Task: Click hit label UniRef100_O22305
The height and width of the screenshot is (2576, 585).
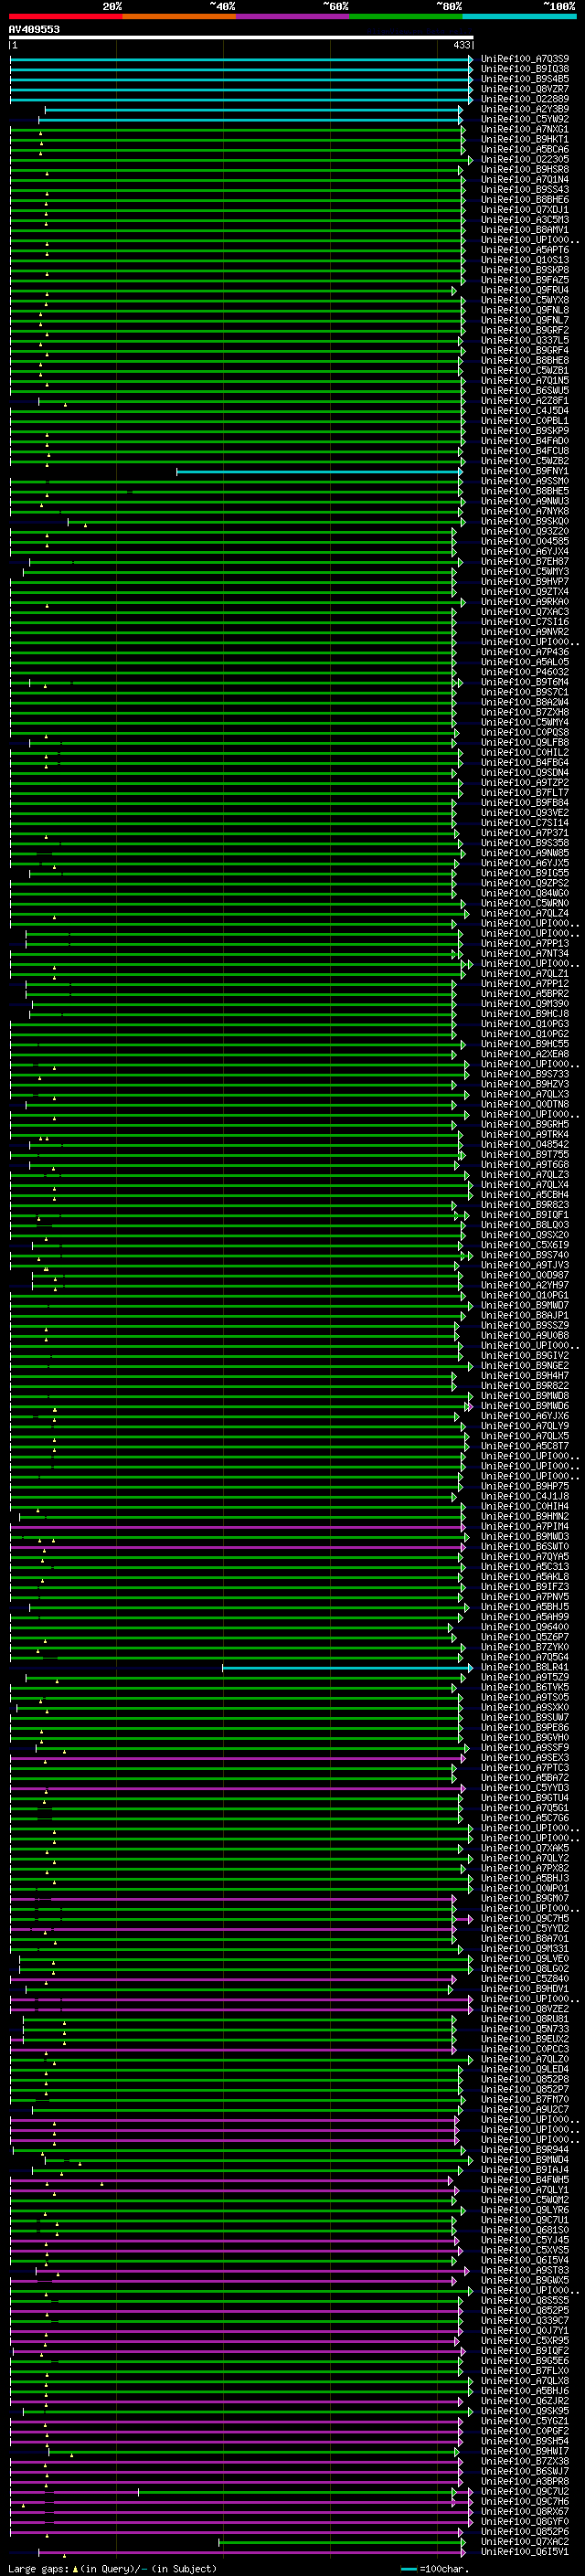Action: coord(525,159)
